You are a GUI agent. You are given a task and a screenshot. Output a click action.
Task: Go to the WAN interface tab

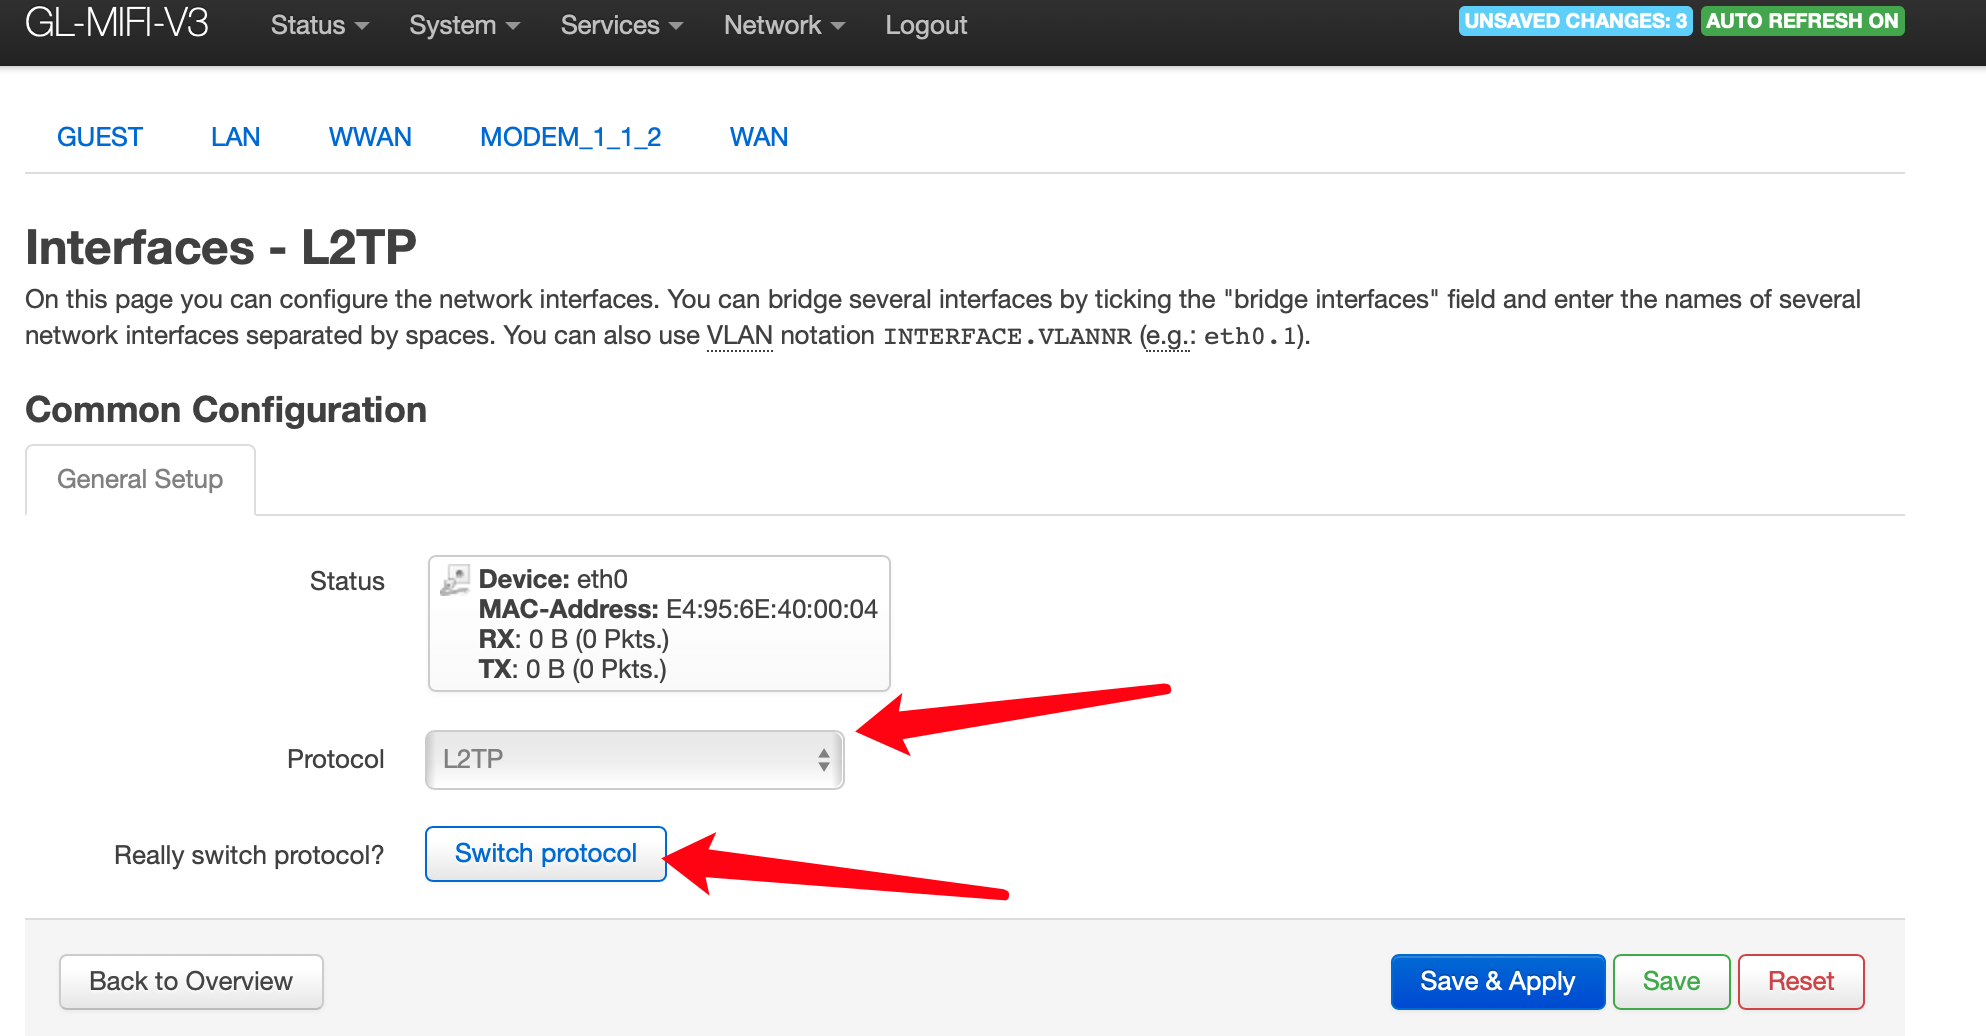point(759,137)
